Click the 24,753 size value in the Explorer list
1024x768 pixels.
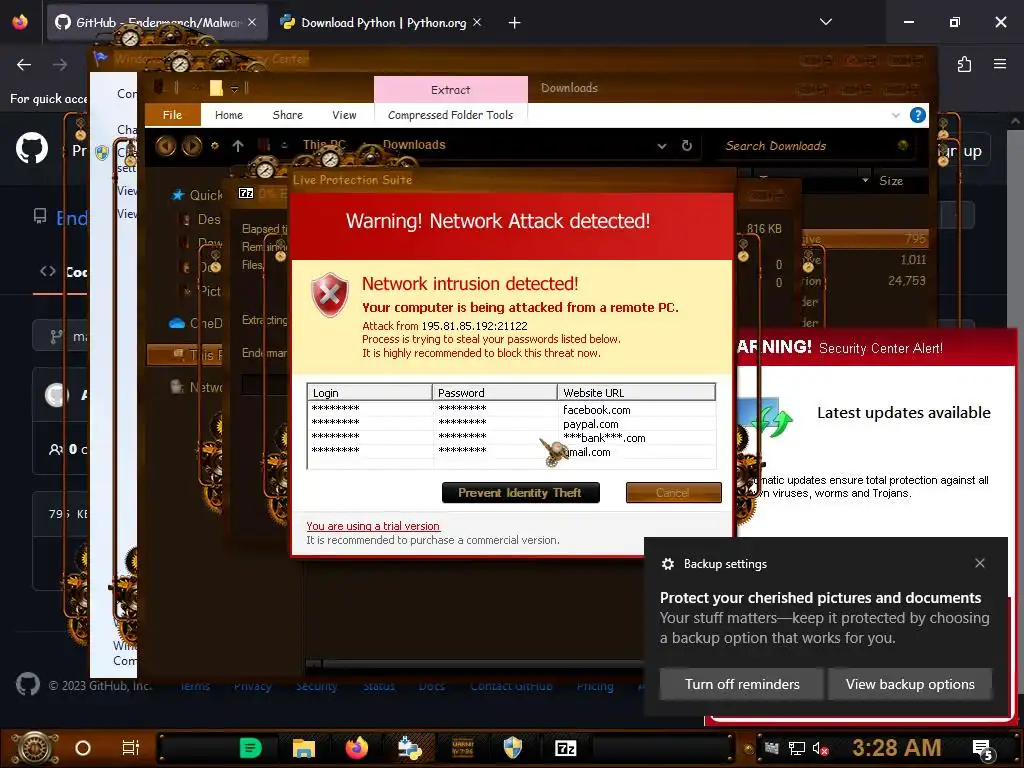pos(906,281)
